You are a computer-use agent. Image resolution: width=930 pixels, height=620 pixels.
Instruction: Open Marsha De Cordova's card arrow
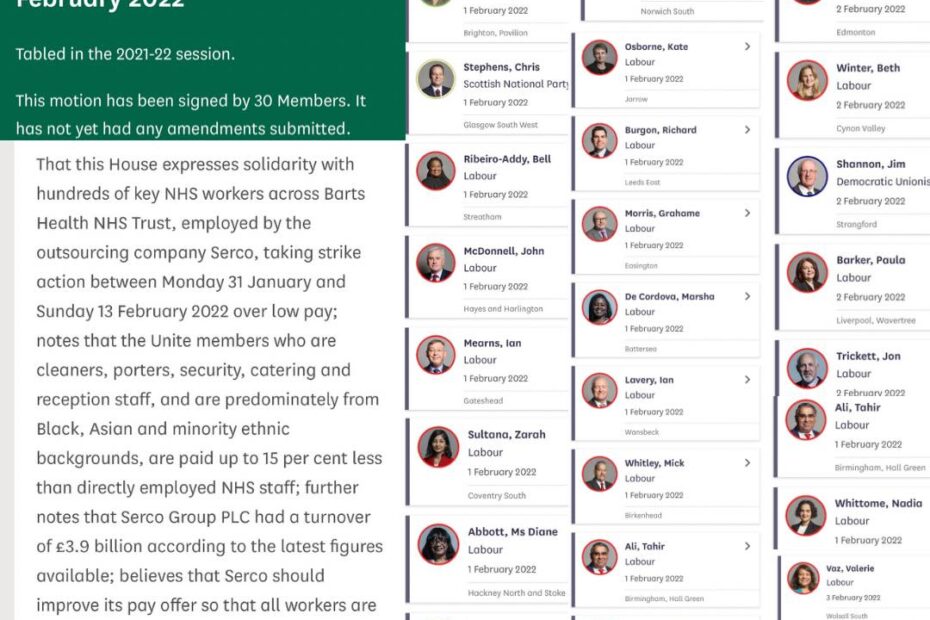pyautogui.click(x=747, y=296)
